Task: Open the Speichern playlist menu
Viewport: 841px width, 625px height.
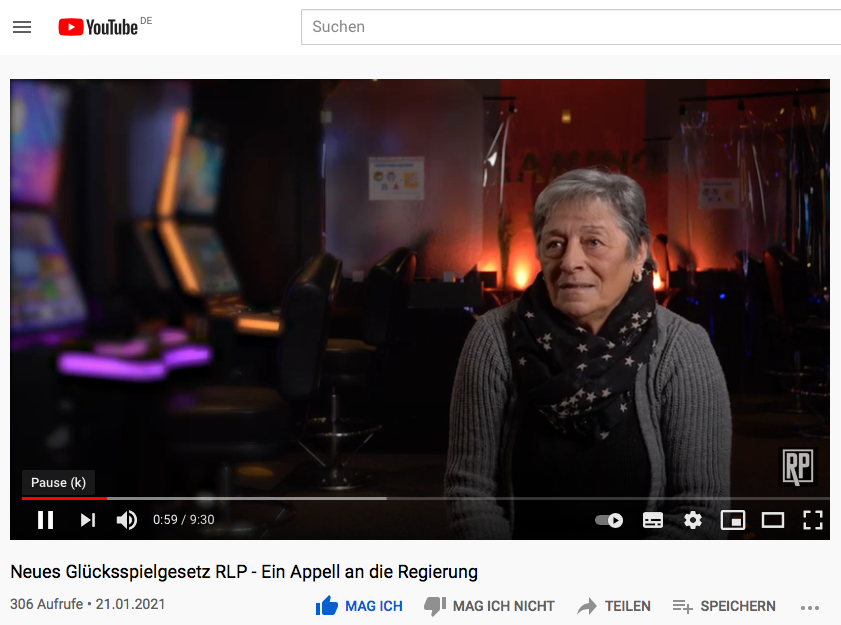Action: coord(724,606)
